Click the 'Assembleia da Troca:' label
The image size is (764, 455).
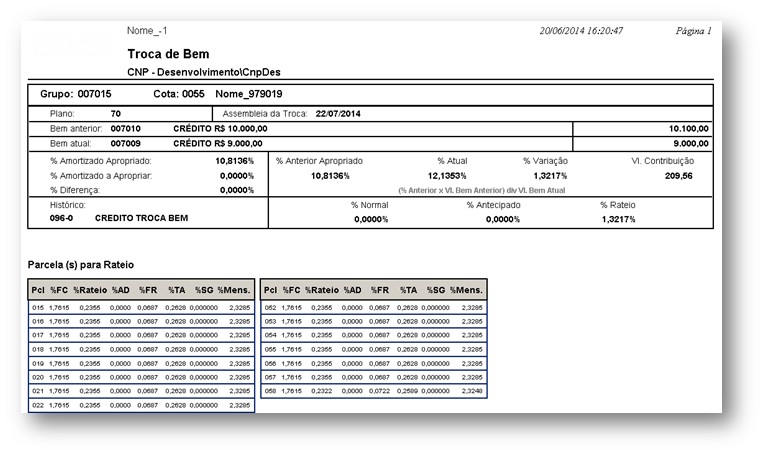(265, 114)
